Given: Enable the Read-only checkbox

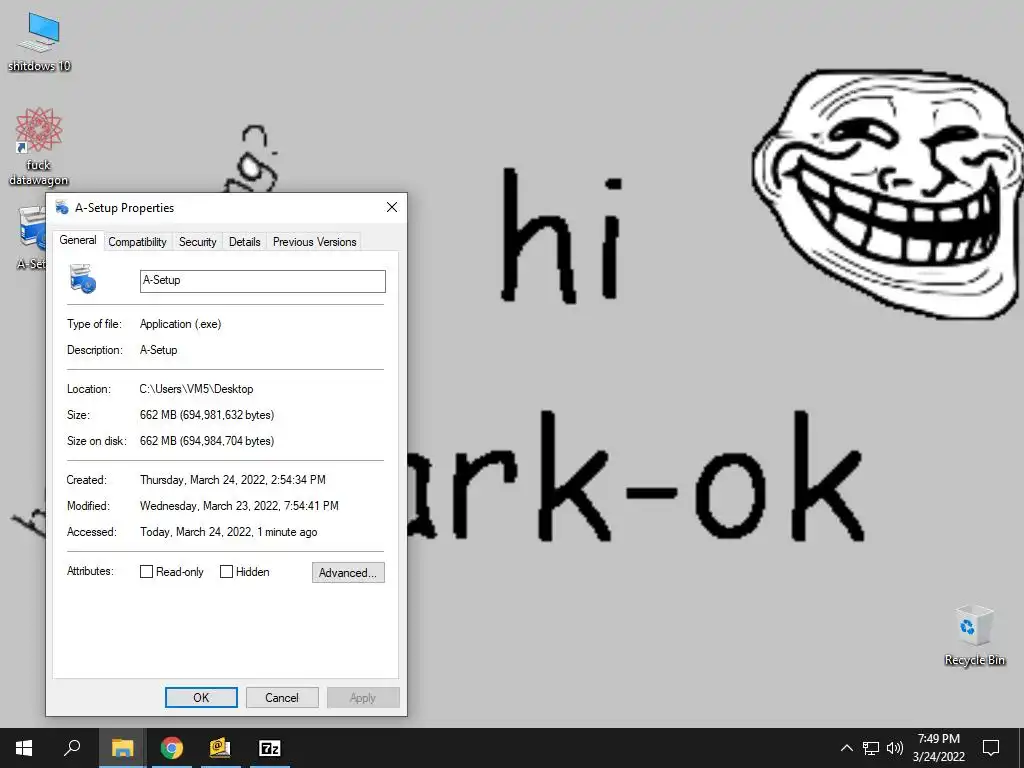Looking at the screenshot, I should [146, 572].
